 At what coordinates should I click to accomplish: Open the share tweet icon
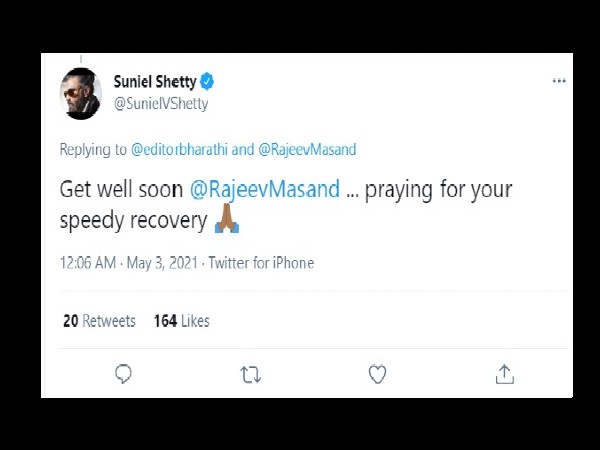[505, 374]
